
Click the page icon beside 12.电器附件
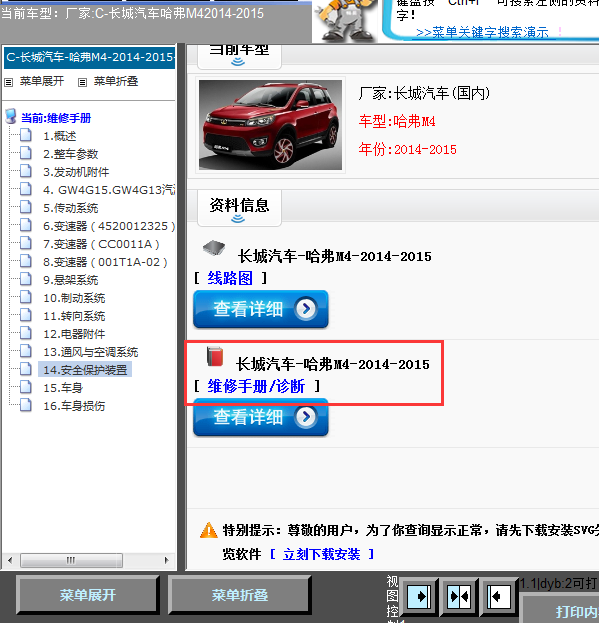coord(26,333)
